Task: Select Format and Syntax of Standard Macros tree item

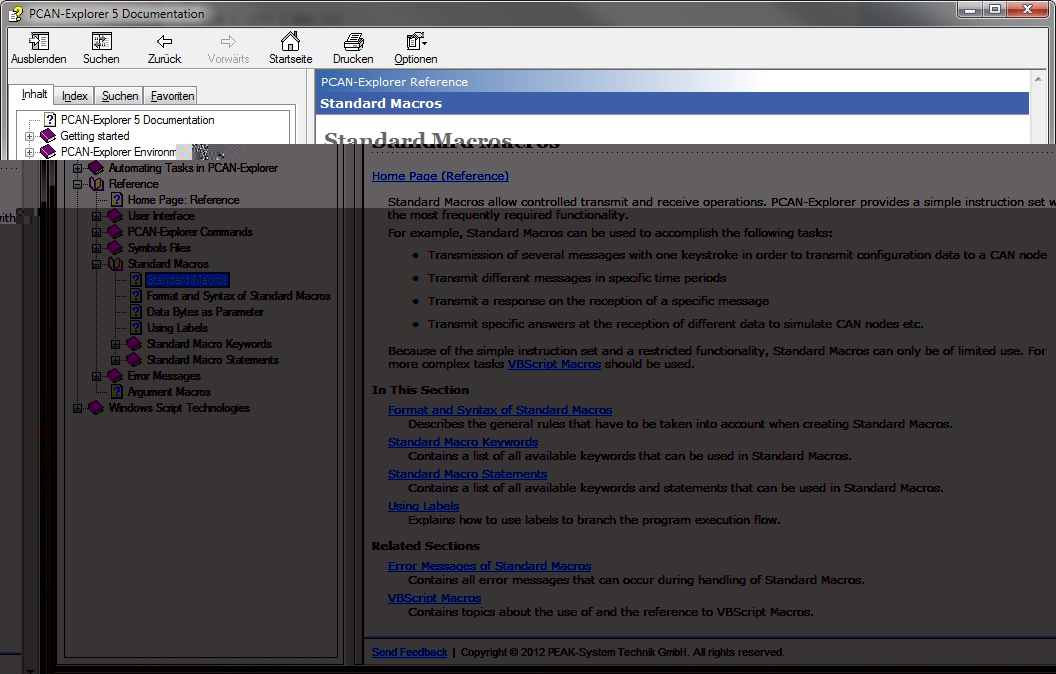Action: click(x=238, y=296)
